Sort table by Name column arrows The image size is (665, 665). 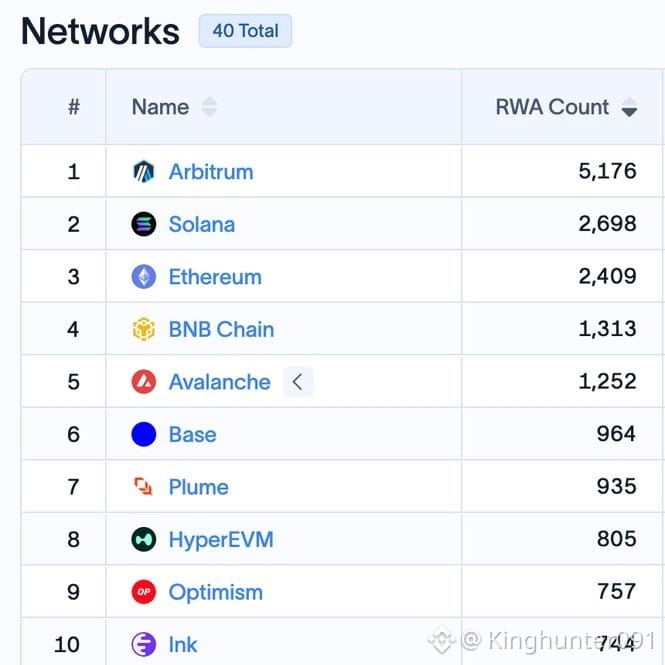tap(210, 106)
